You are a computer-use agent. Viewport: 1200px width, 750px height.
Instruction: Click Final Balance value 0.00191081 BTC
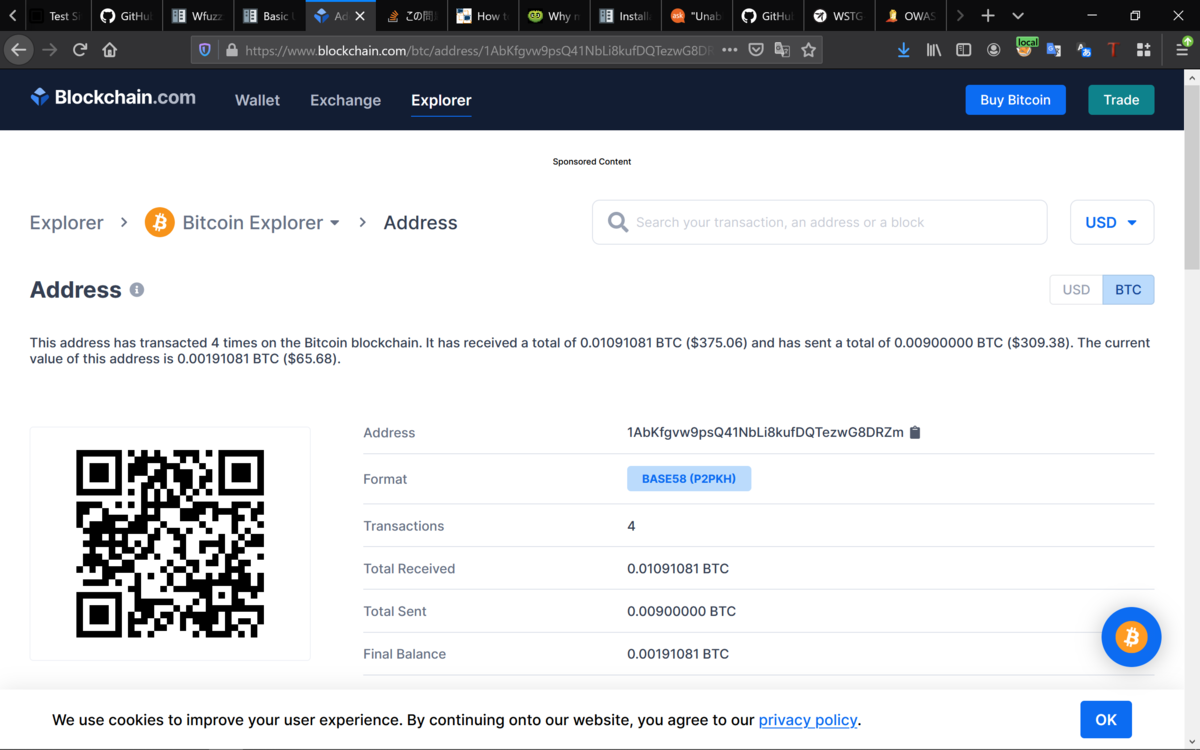coord(678,654)
